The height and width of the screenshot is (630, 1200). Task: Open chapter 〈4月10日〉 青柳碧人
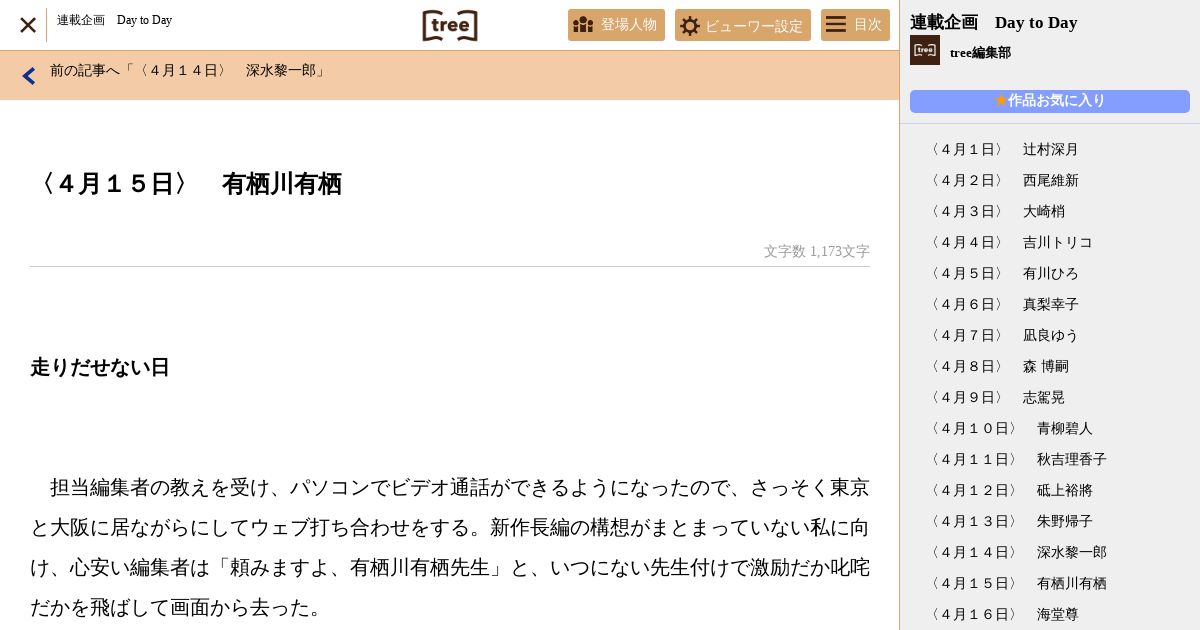pyautogui.click(x=1009, y=428)
